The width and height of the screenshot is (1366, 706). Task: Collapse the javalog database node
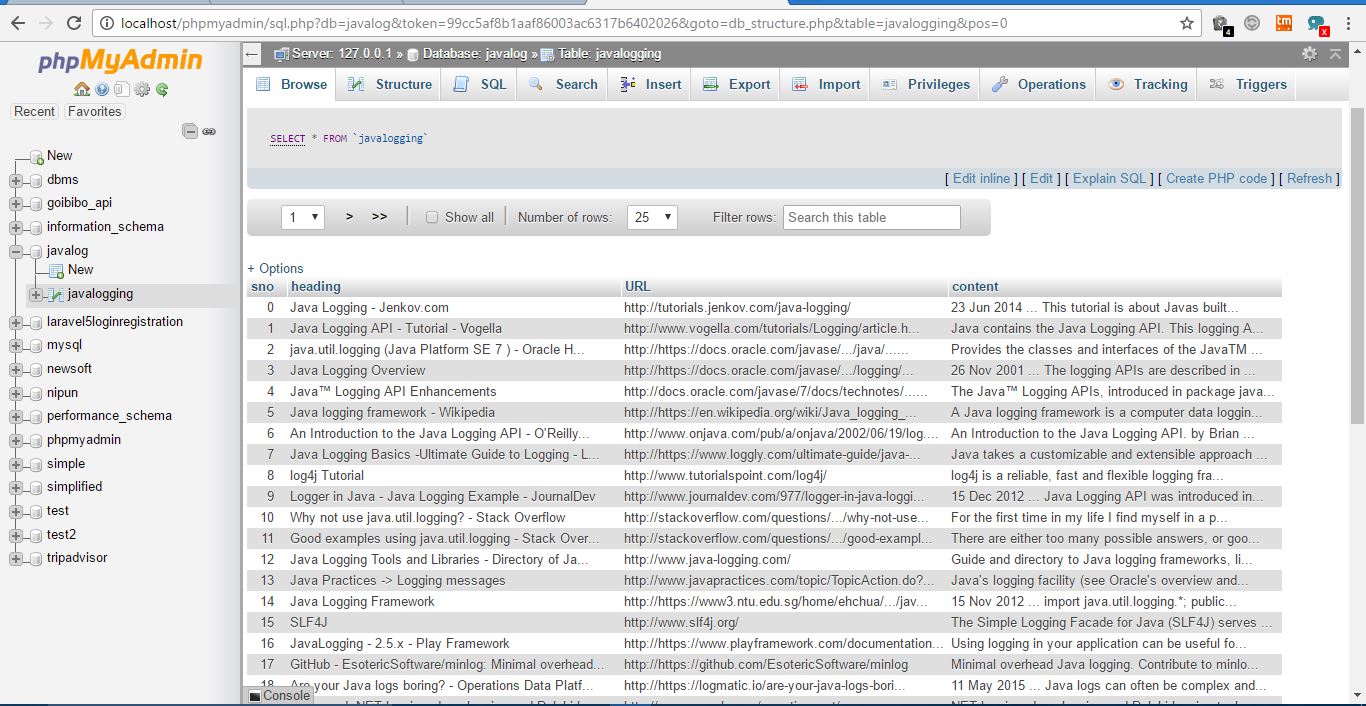pyautogui.click(x=16, y=252)
